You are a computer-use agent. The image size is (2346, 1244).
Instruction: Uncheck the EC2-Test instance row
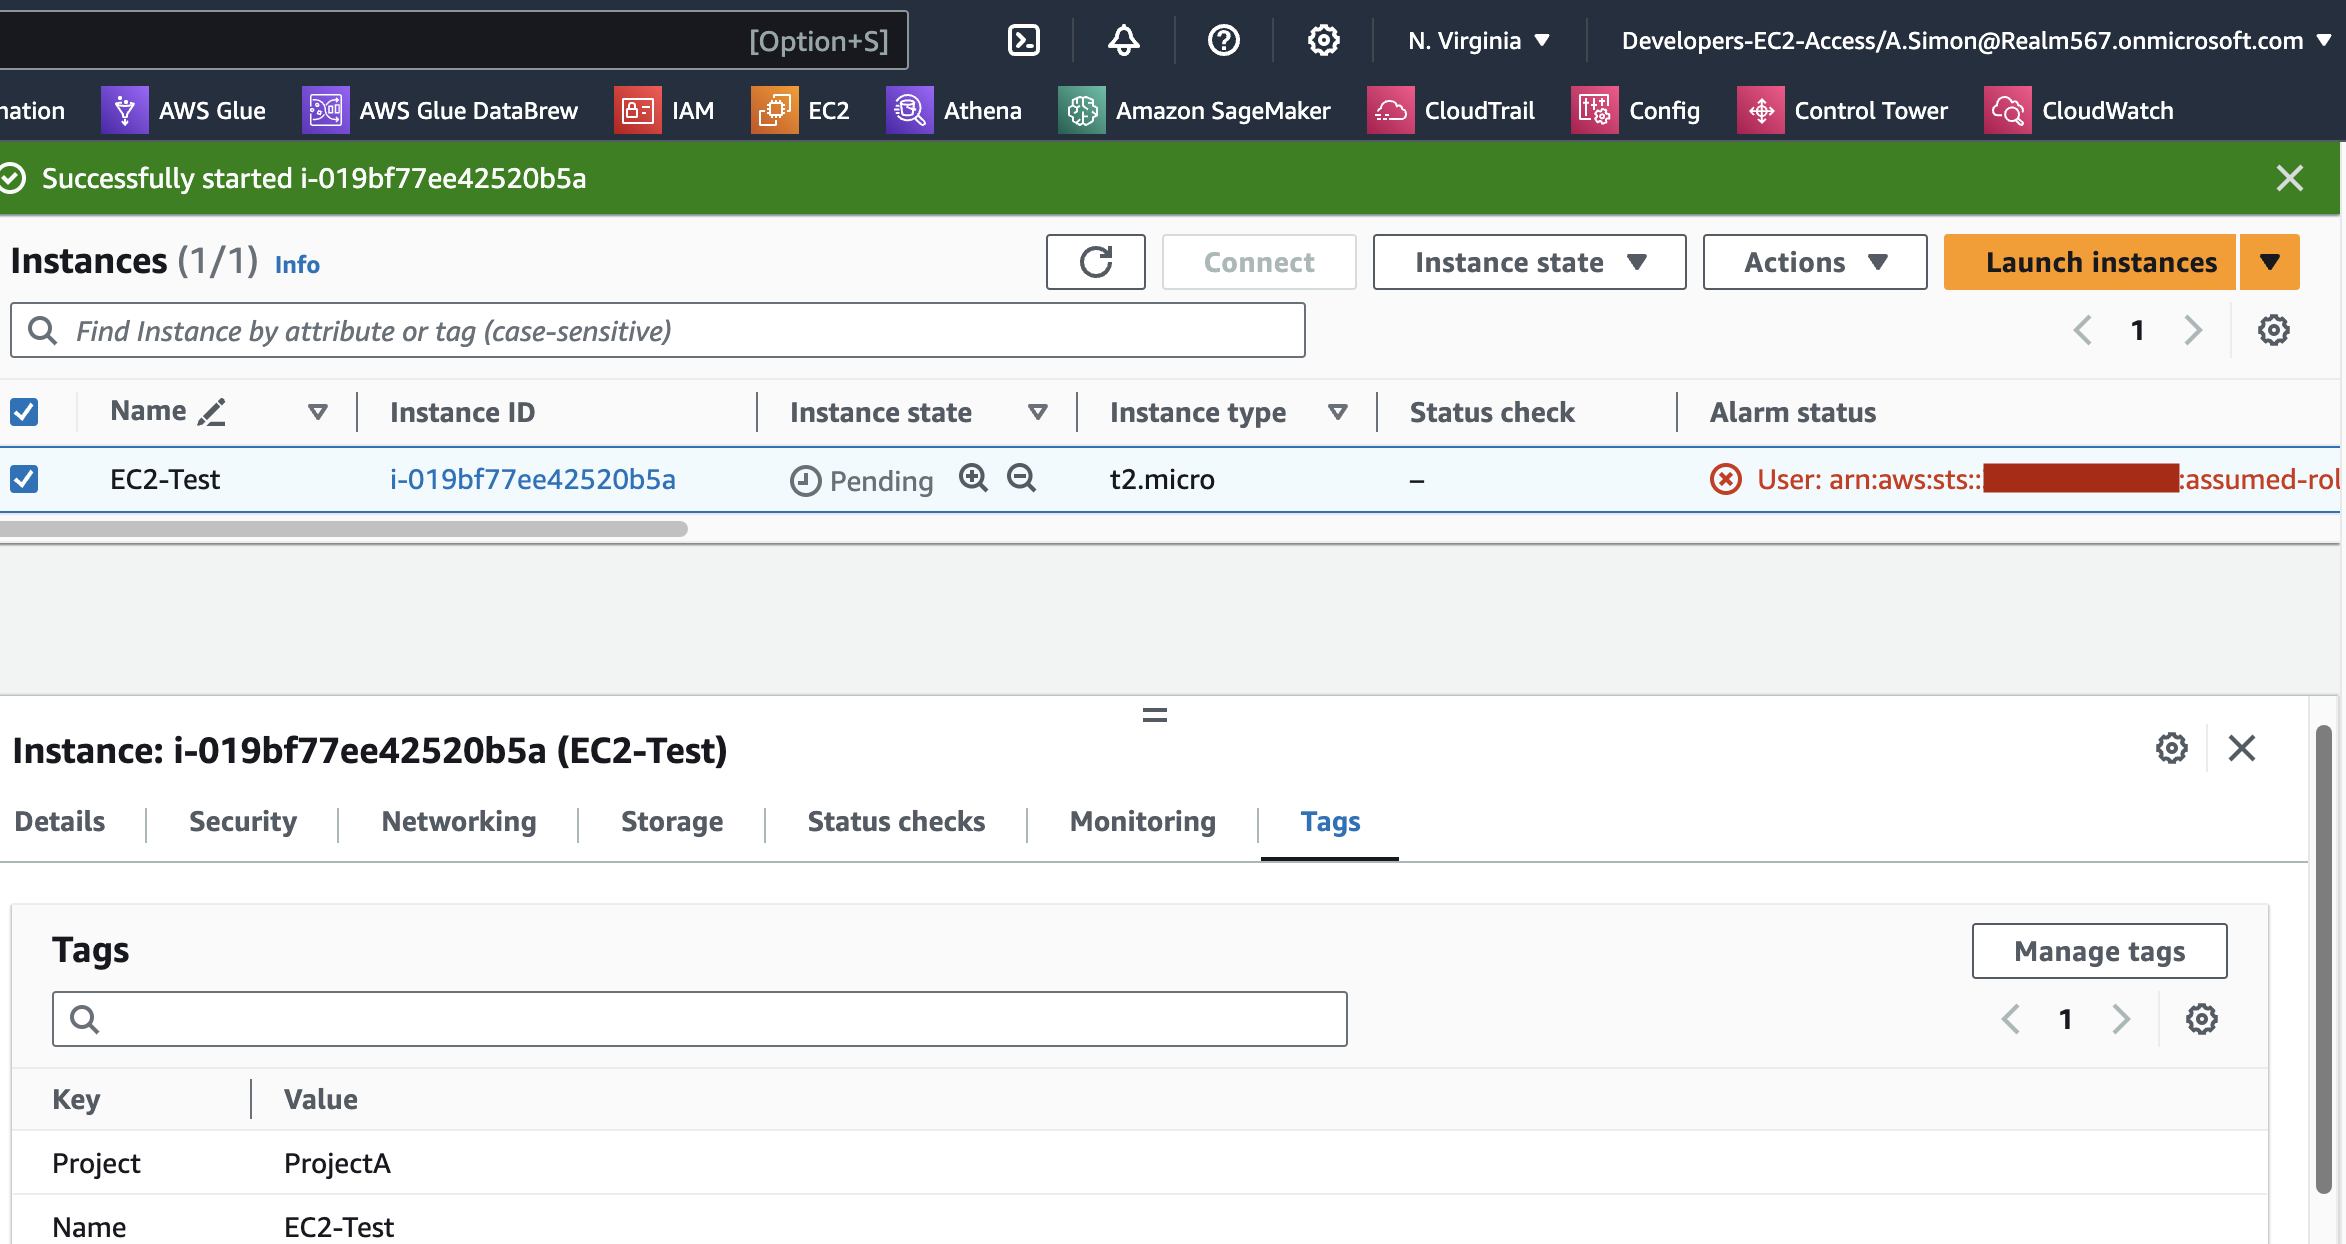pos(24,479)
